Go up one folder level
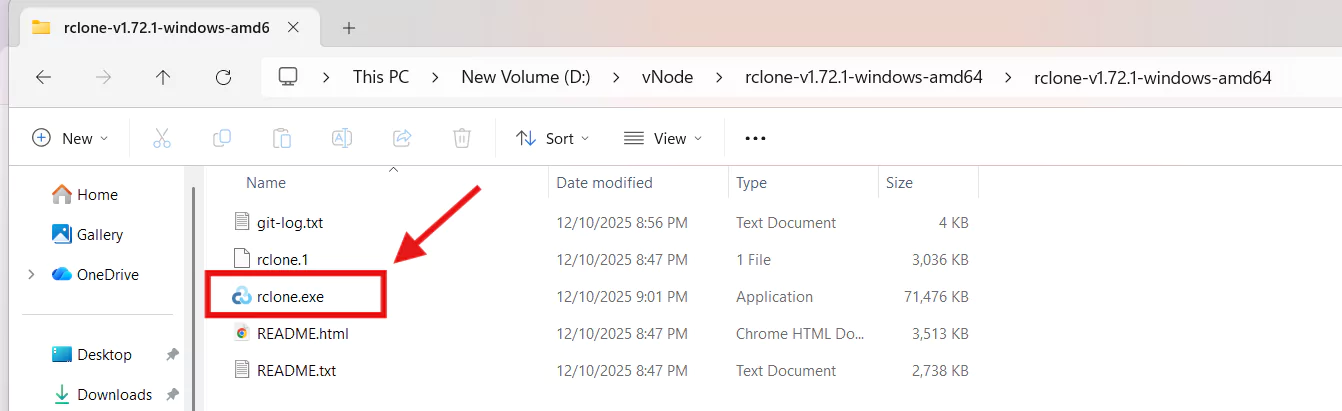1342x411 pixels. [x=163, y=77]
